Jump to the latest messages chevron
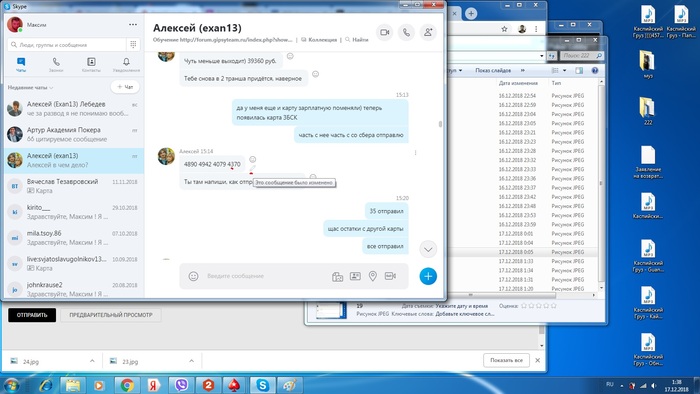The height and width of the screenshot is (394, 700). [428, 249]
